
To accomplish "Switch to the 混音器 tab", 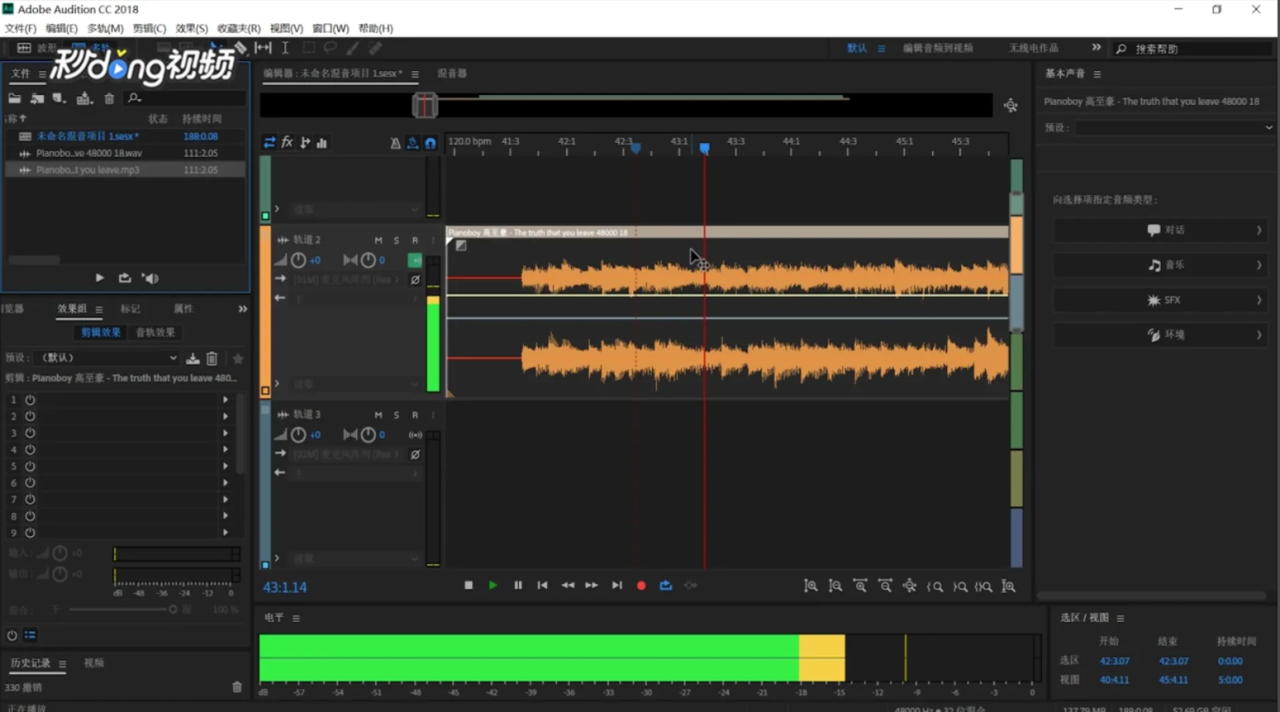I will pos(452,73).
